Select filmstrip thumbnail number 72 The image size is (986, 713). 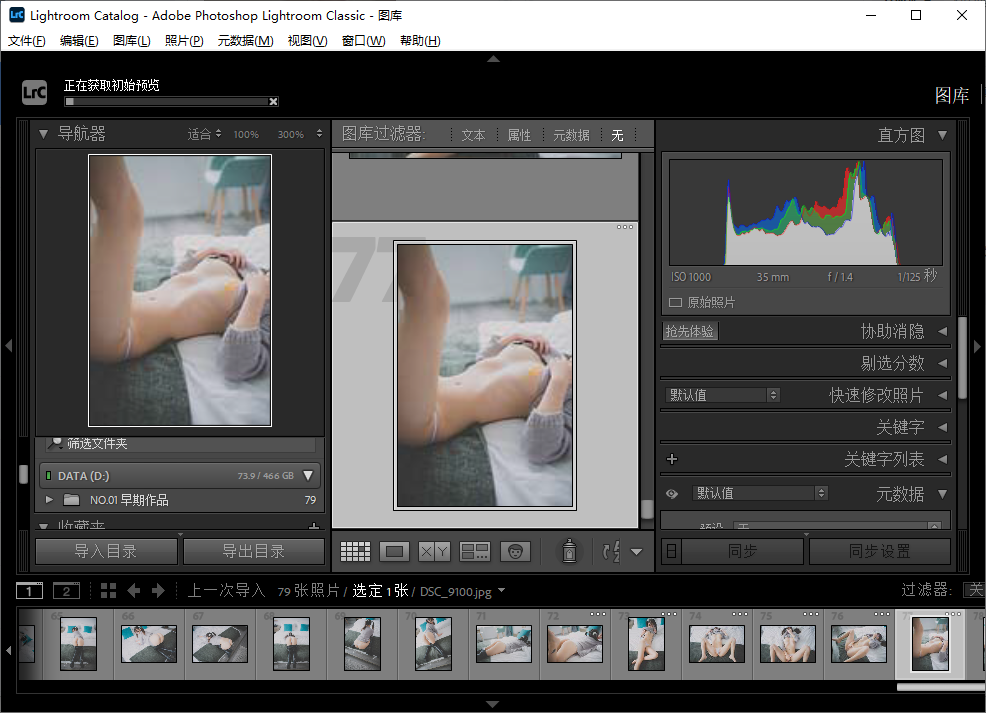tap(574, 643)
